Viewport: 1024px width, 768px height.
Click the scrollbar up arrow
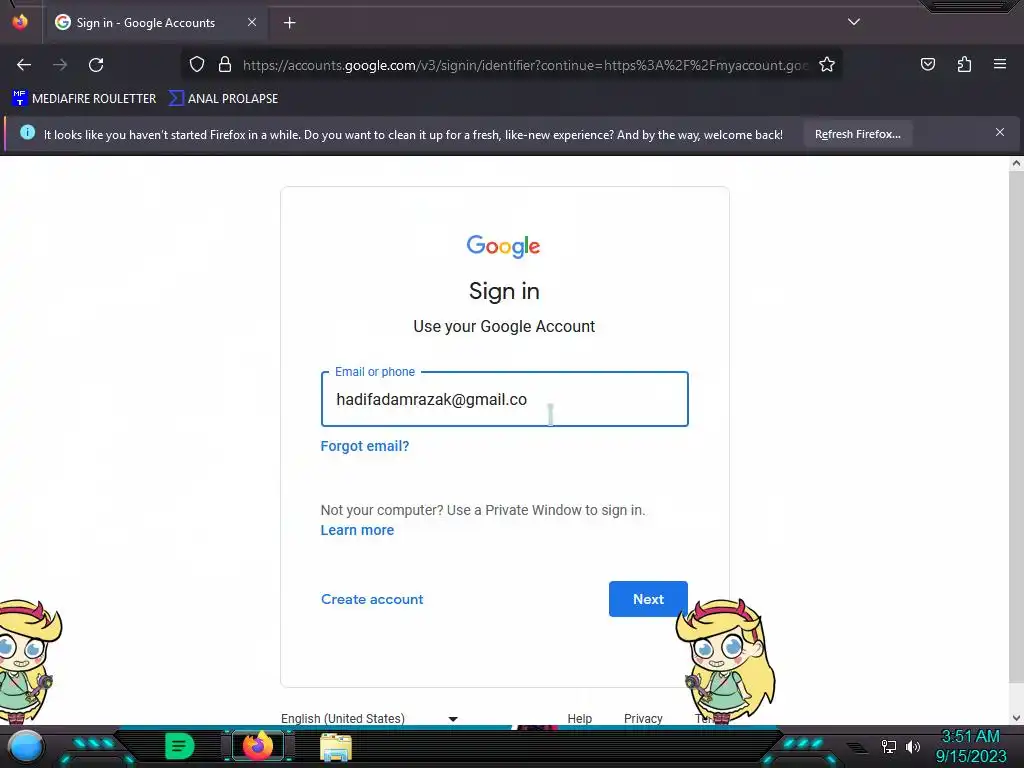(1016, 164)
